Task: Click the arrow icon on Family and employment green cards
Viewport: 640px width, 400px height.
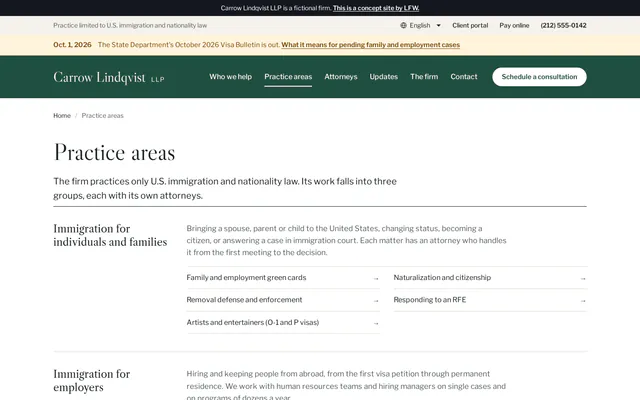Action: pyautogui.click(x=376, y=278)
